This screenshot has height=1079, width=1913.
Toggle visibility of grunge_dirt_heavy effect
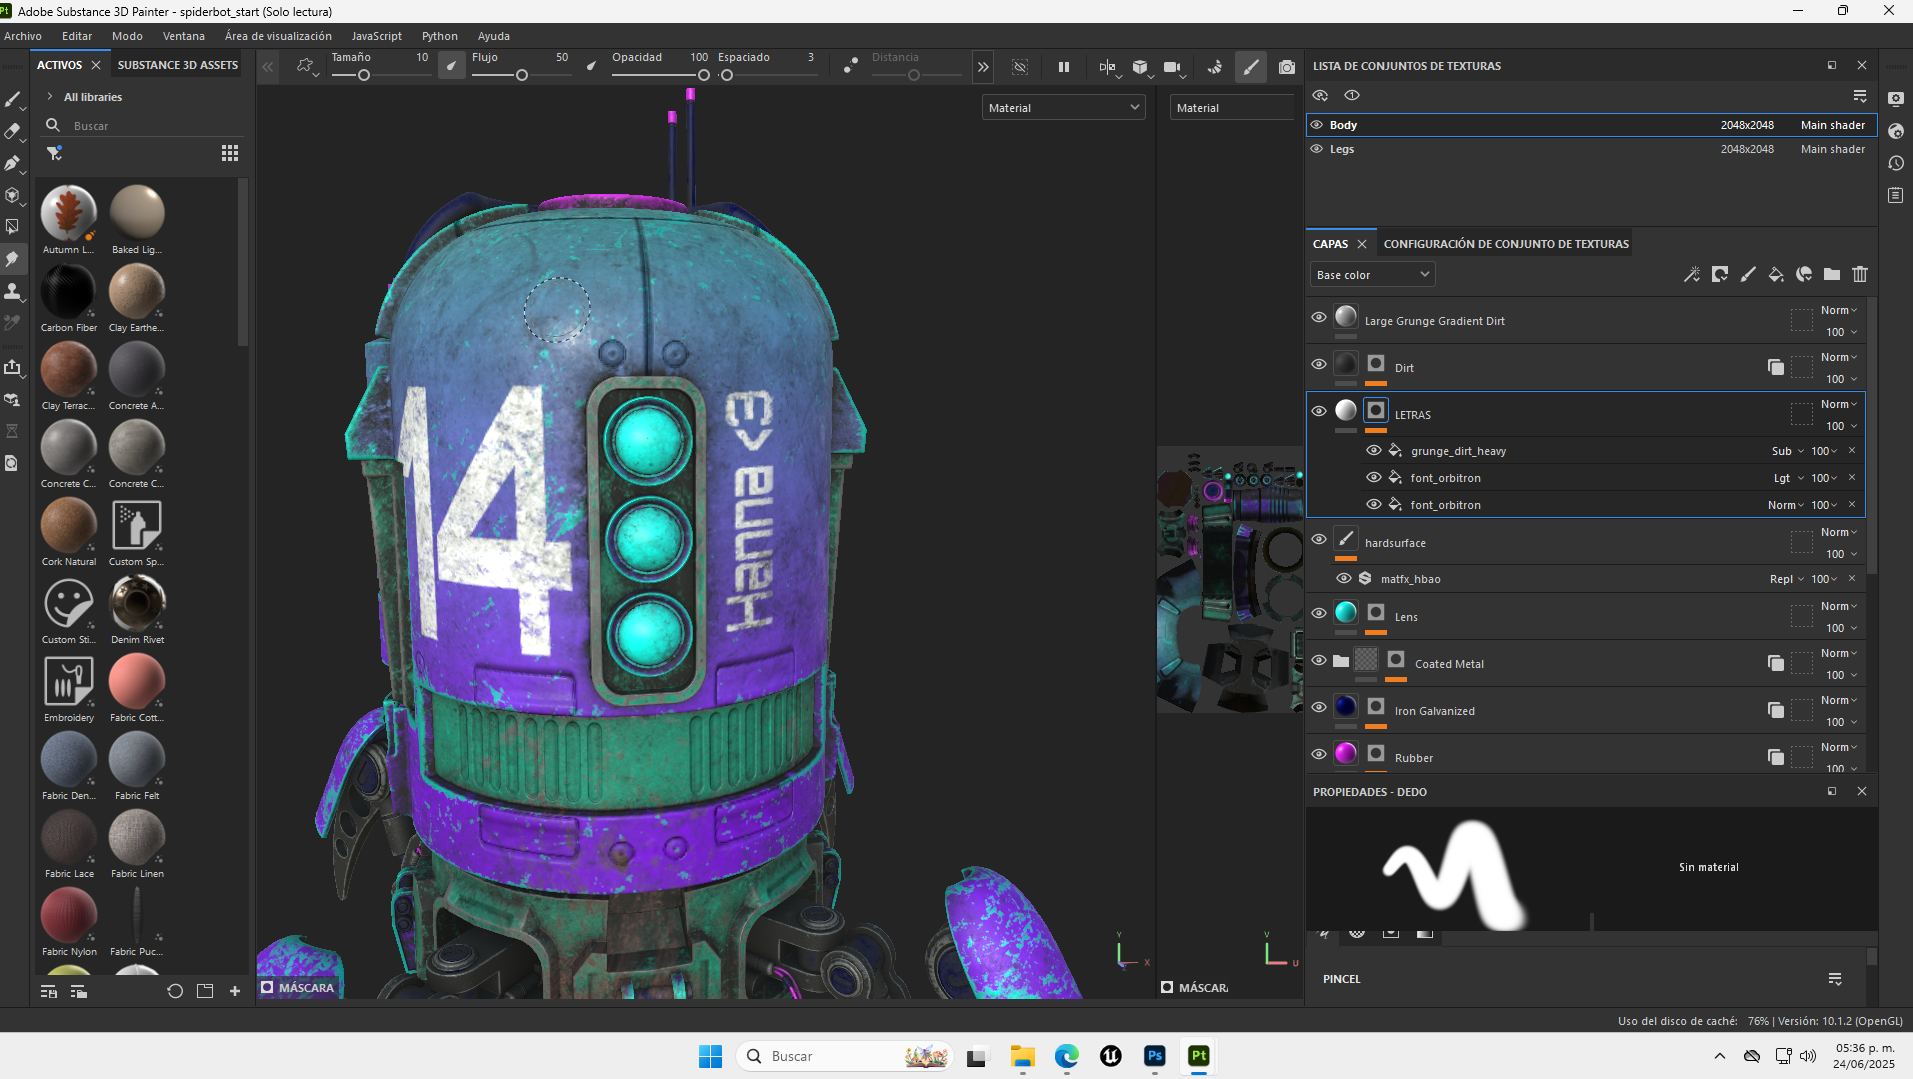click(x=1374, y=450)
